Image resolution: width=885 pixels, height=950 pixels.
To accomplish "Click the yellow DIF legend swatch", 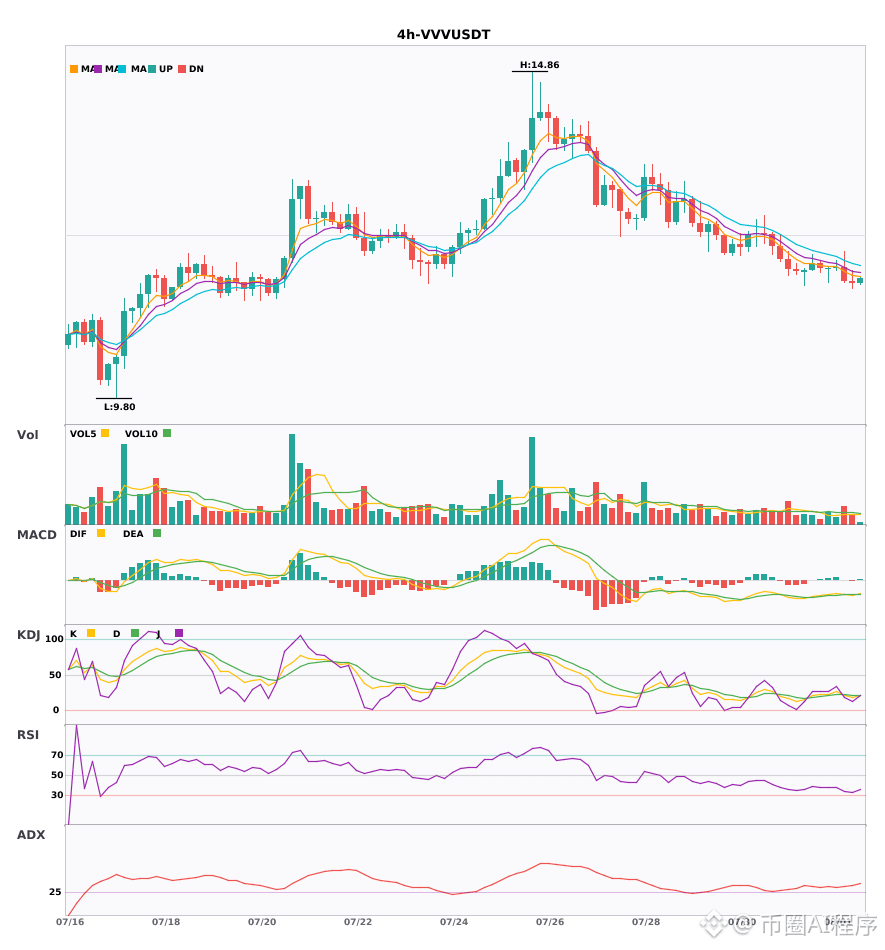I will tap(101, 533).
